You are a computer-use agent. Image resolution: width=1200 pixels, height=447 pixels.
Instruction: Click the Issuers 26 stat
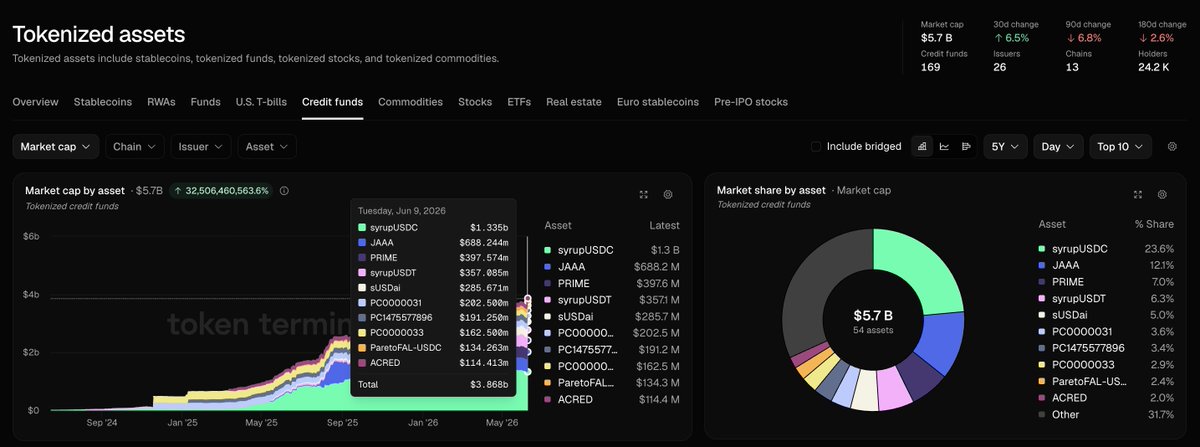coord(1007,61)
